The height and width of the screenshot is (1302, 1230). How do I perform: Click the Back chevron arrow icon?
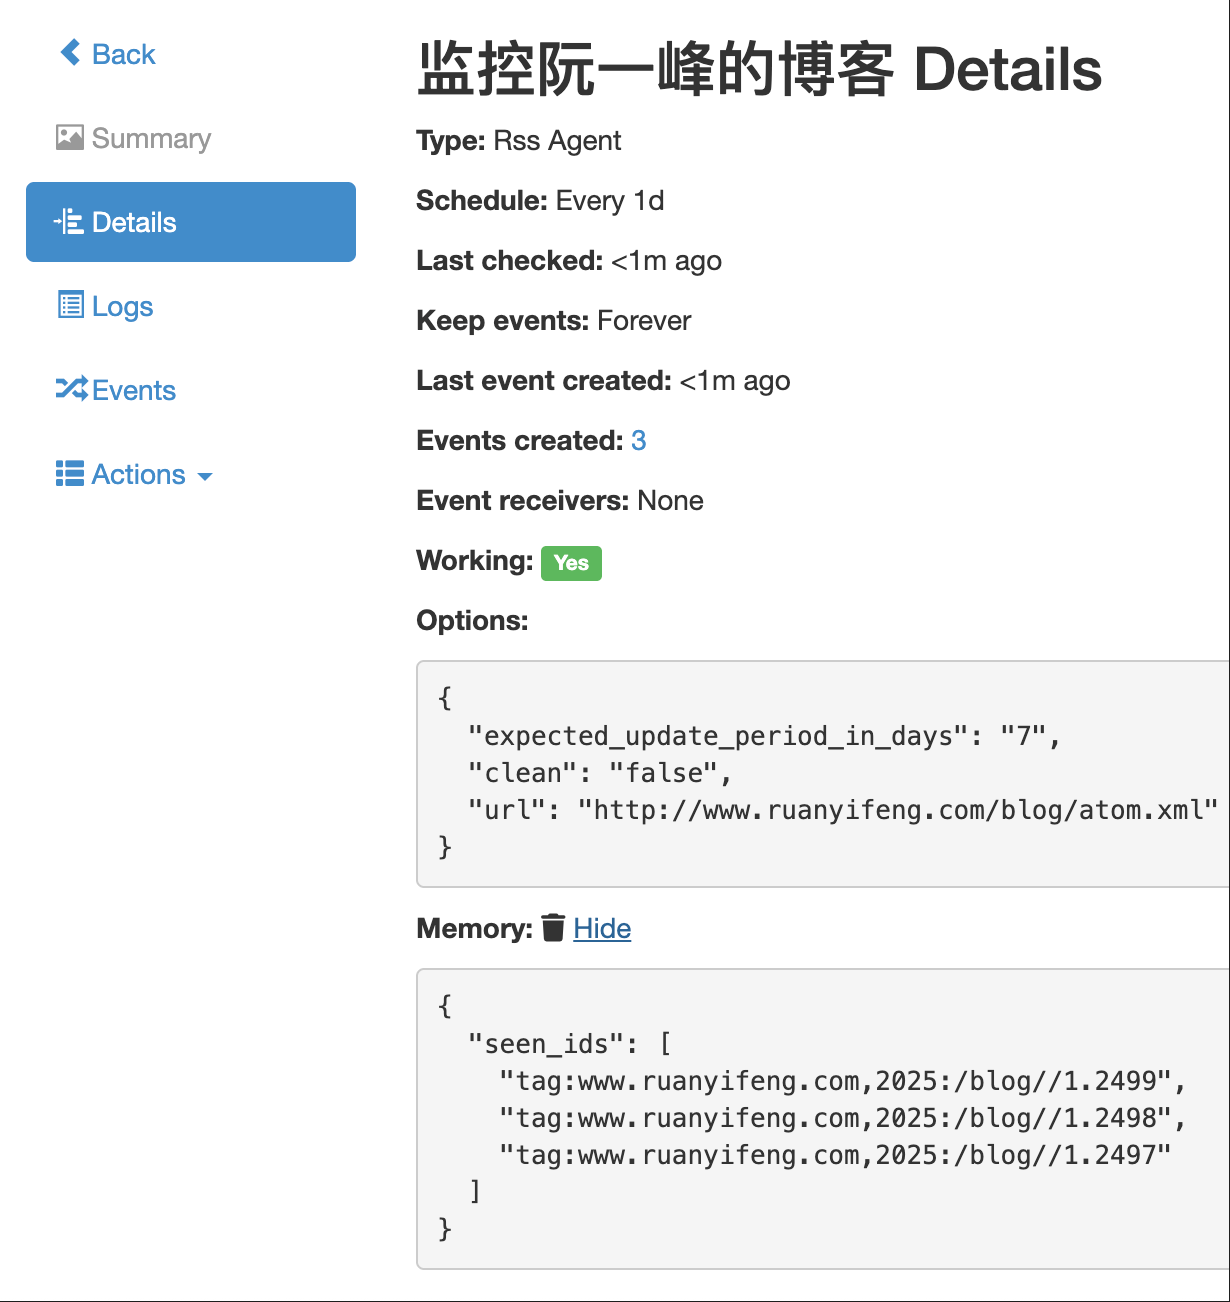pos(70,53)
